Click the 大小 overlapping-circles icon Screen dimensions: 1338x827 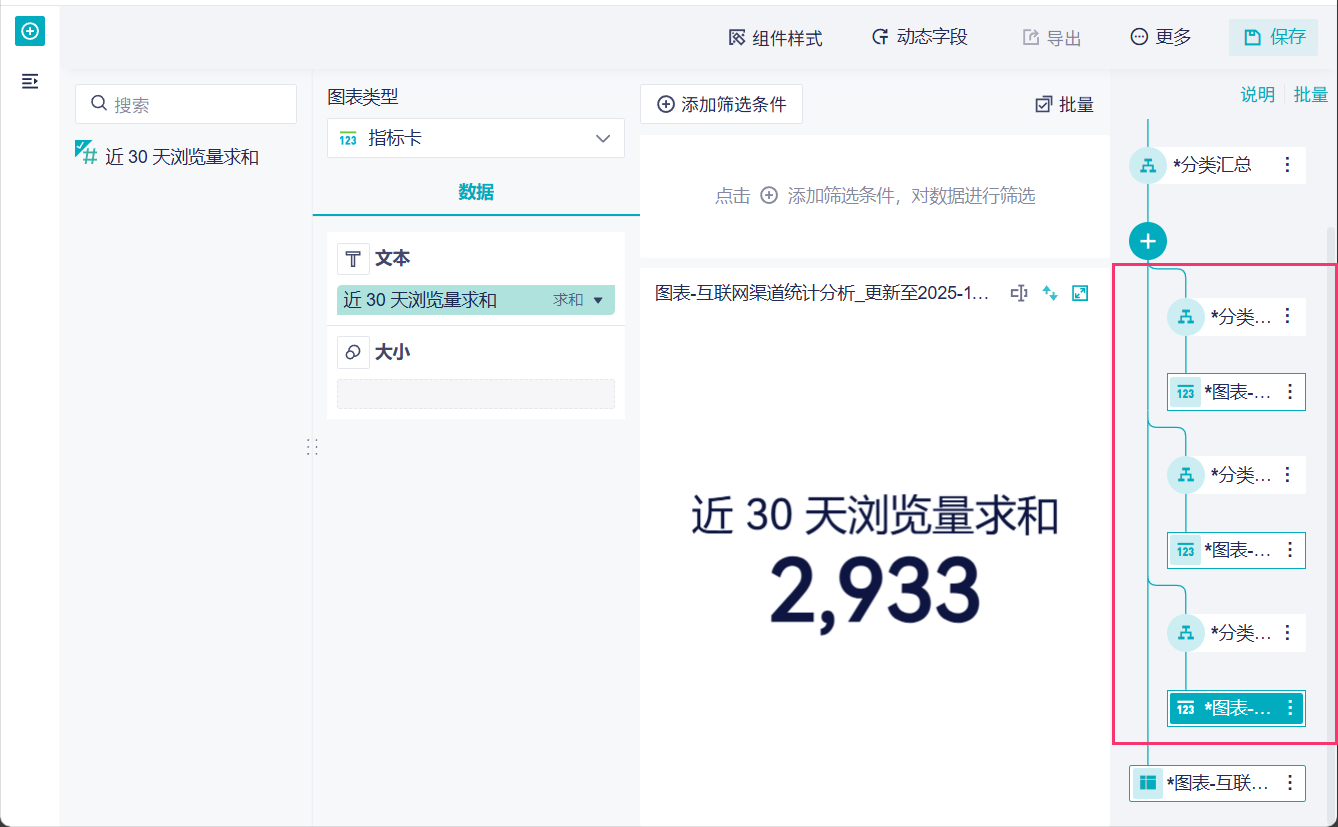[353, 352]
